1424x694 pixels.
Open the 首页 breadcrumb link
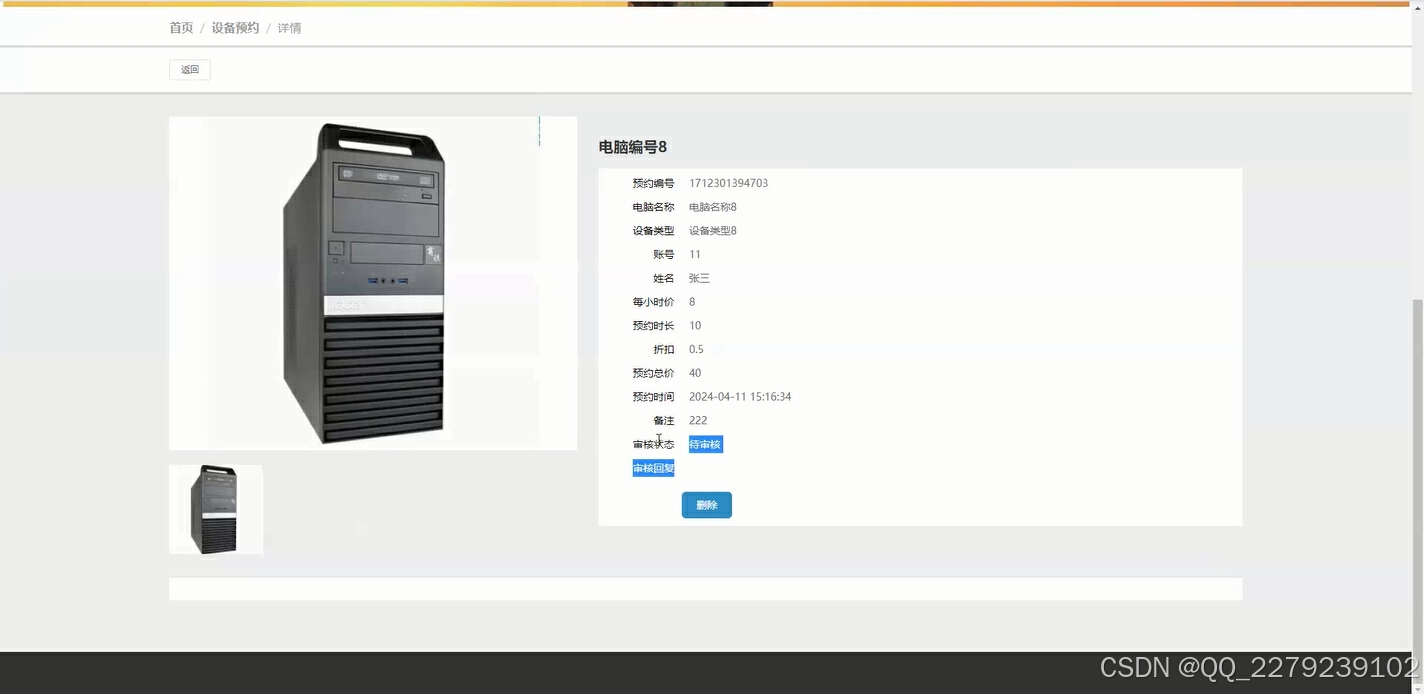[180, 27]
